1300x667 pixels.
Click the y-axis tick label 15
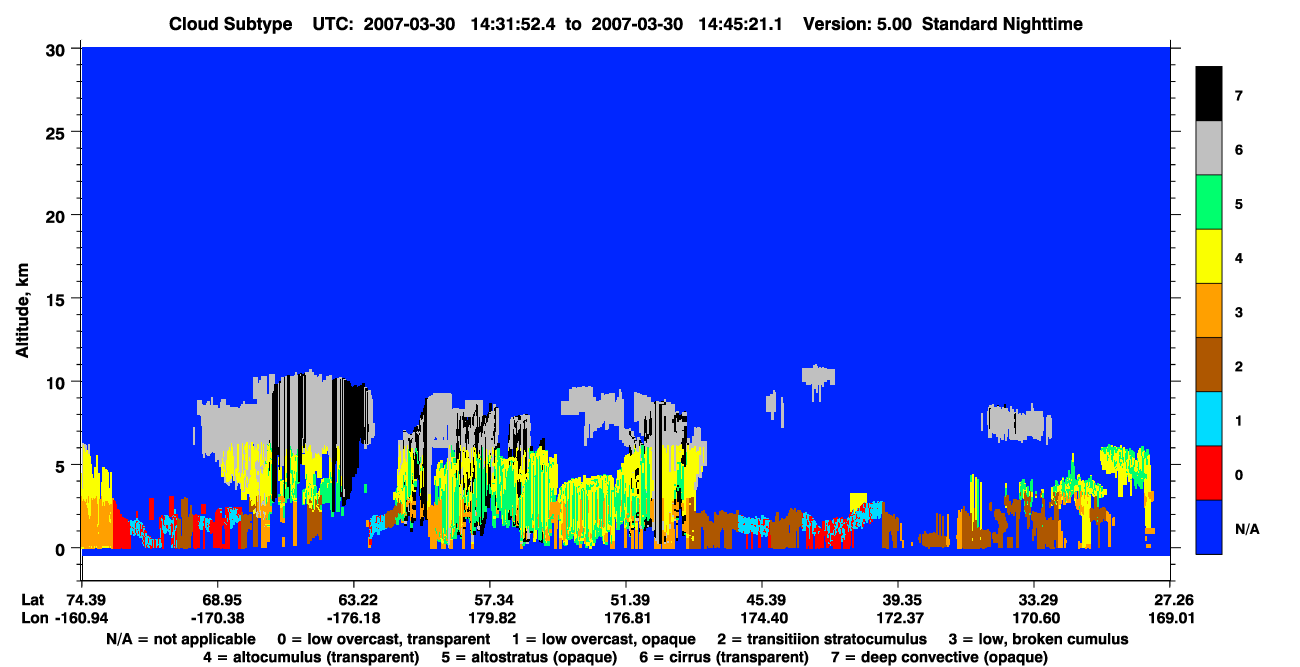point(58,299)
